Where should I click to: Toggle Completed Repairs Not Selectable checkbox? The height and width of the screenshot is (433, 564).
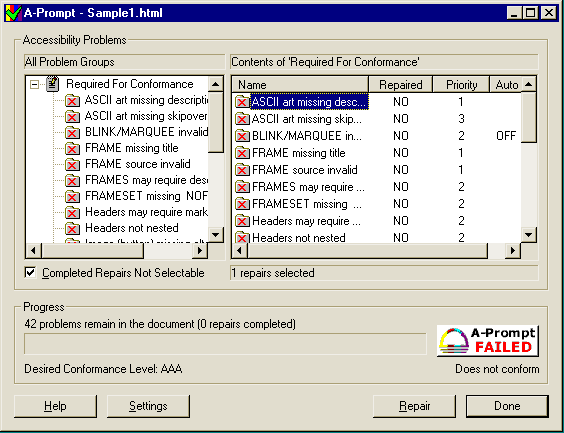(x=31, y=273)
